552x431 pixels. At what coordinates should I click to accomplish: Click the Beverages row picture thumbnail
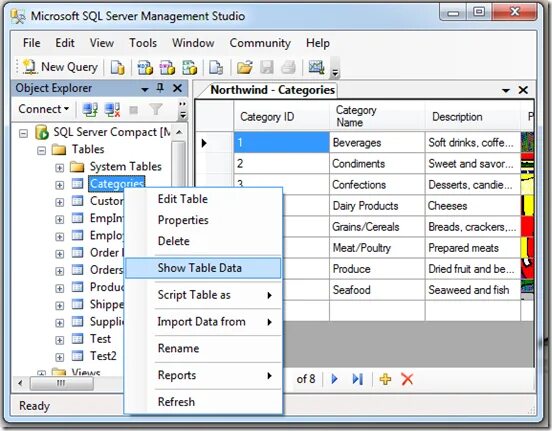tap(527, 143)
